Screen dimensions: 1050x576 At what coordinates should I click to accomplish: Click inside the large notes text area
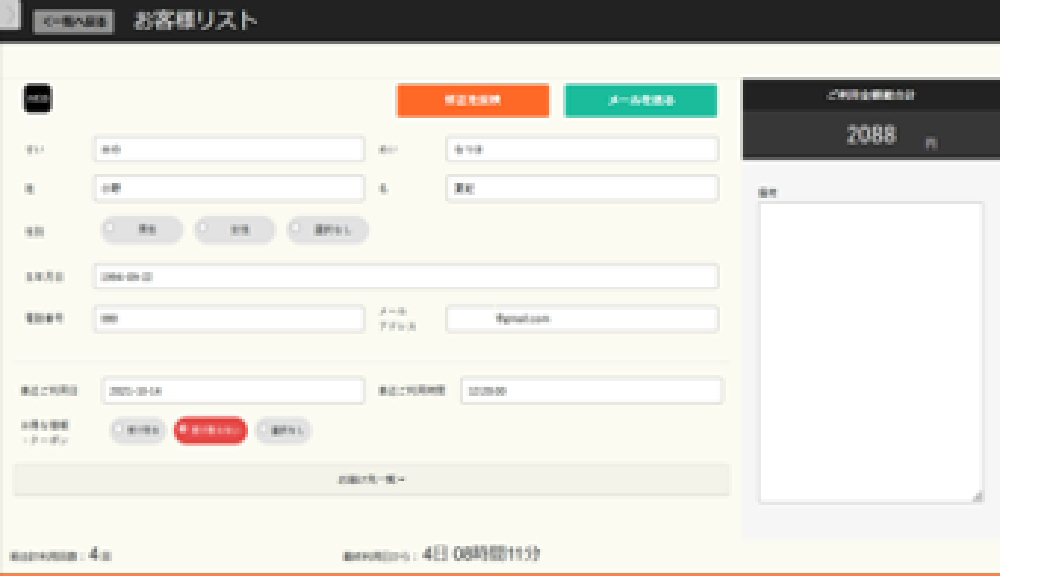(x=870, y=350)
